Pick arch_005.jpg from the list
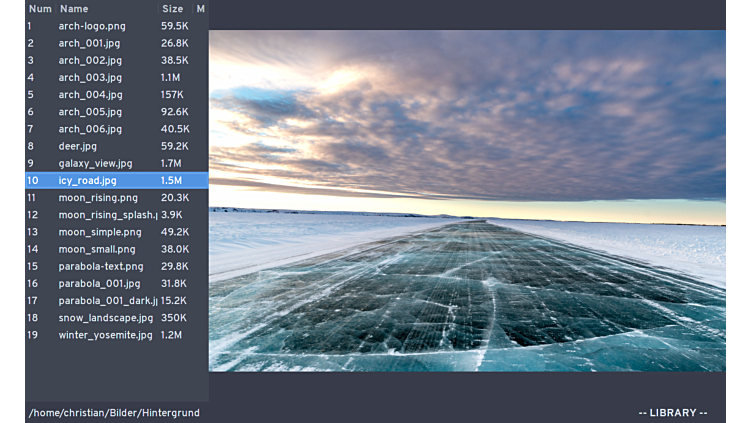Screen dimensions: 752x423 (89, 112)
